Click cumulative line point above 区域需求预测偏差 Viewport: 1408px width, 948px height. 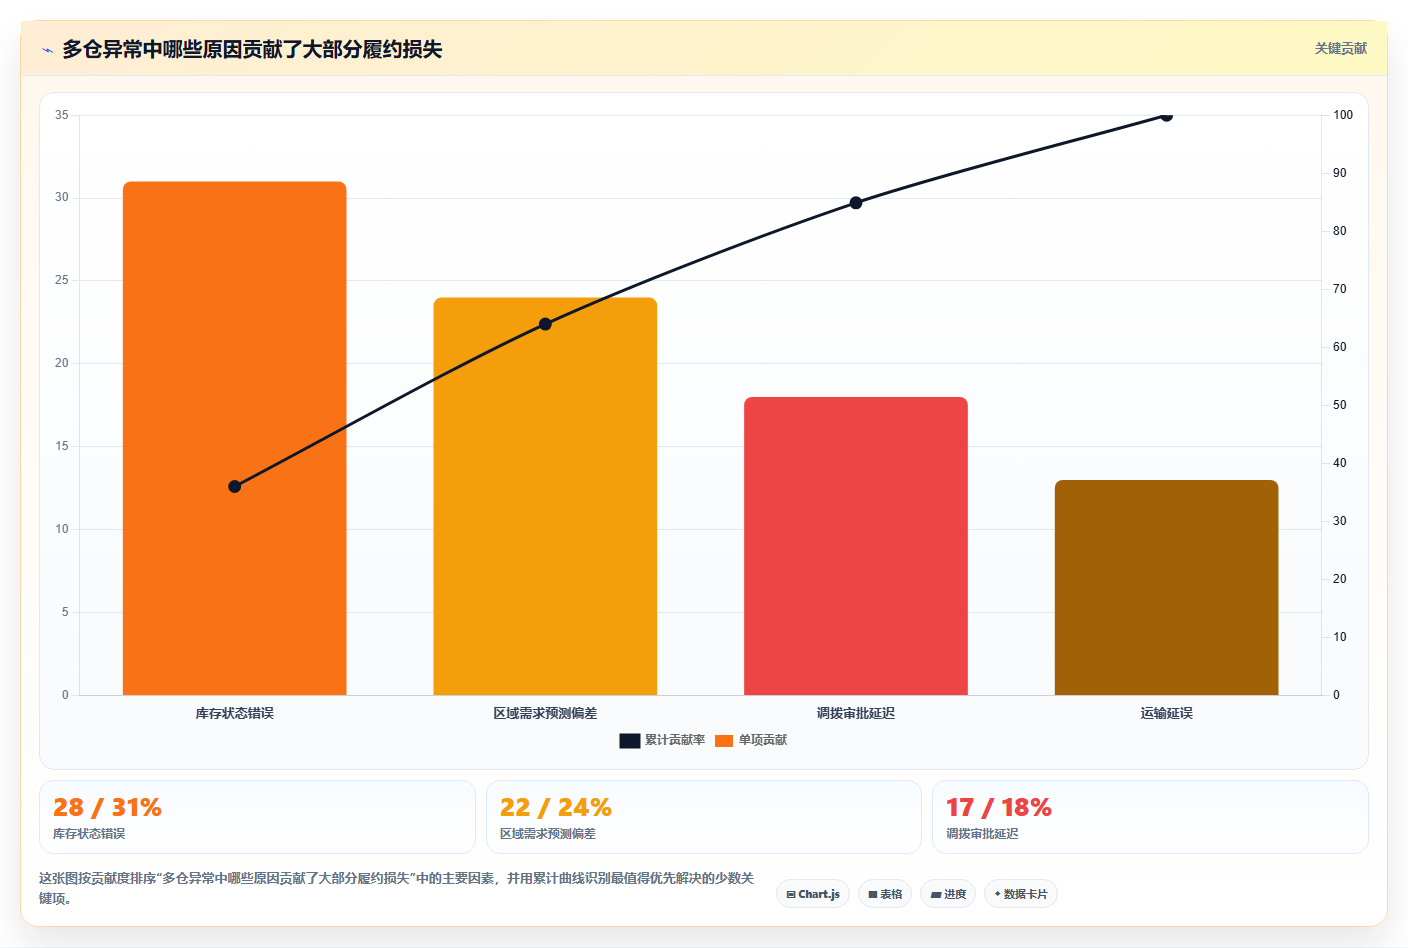click(545, 324)
